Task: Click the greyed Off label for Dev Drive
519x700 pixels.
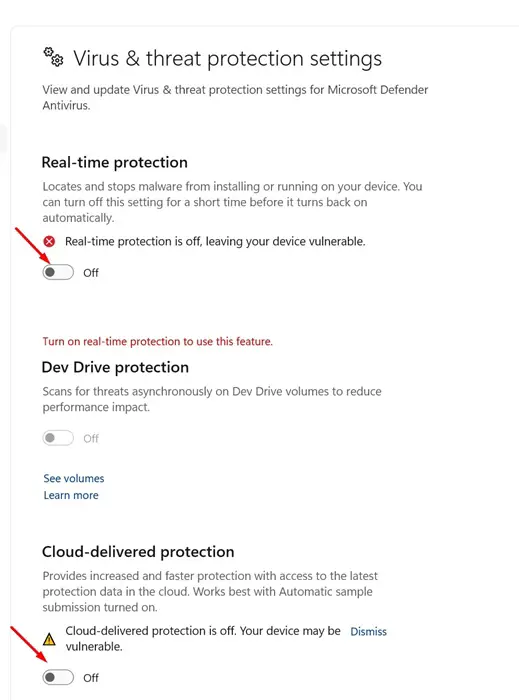Action: click(91, 438)
